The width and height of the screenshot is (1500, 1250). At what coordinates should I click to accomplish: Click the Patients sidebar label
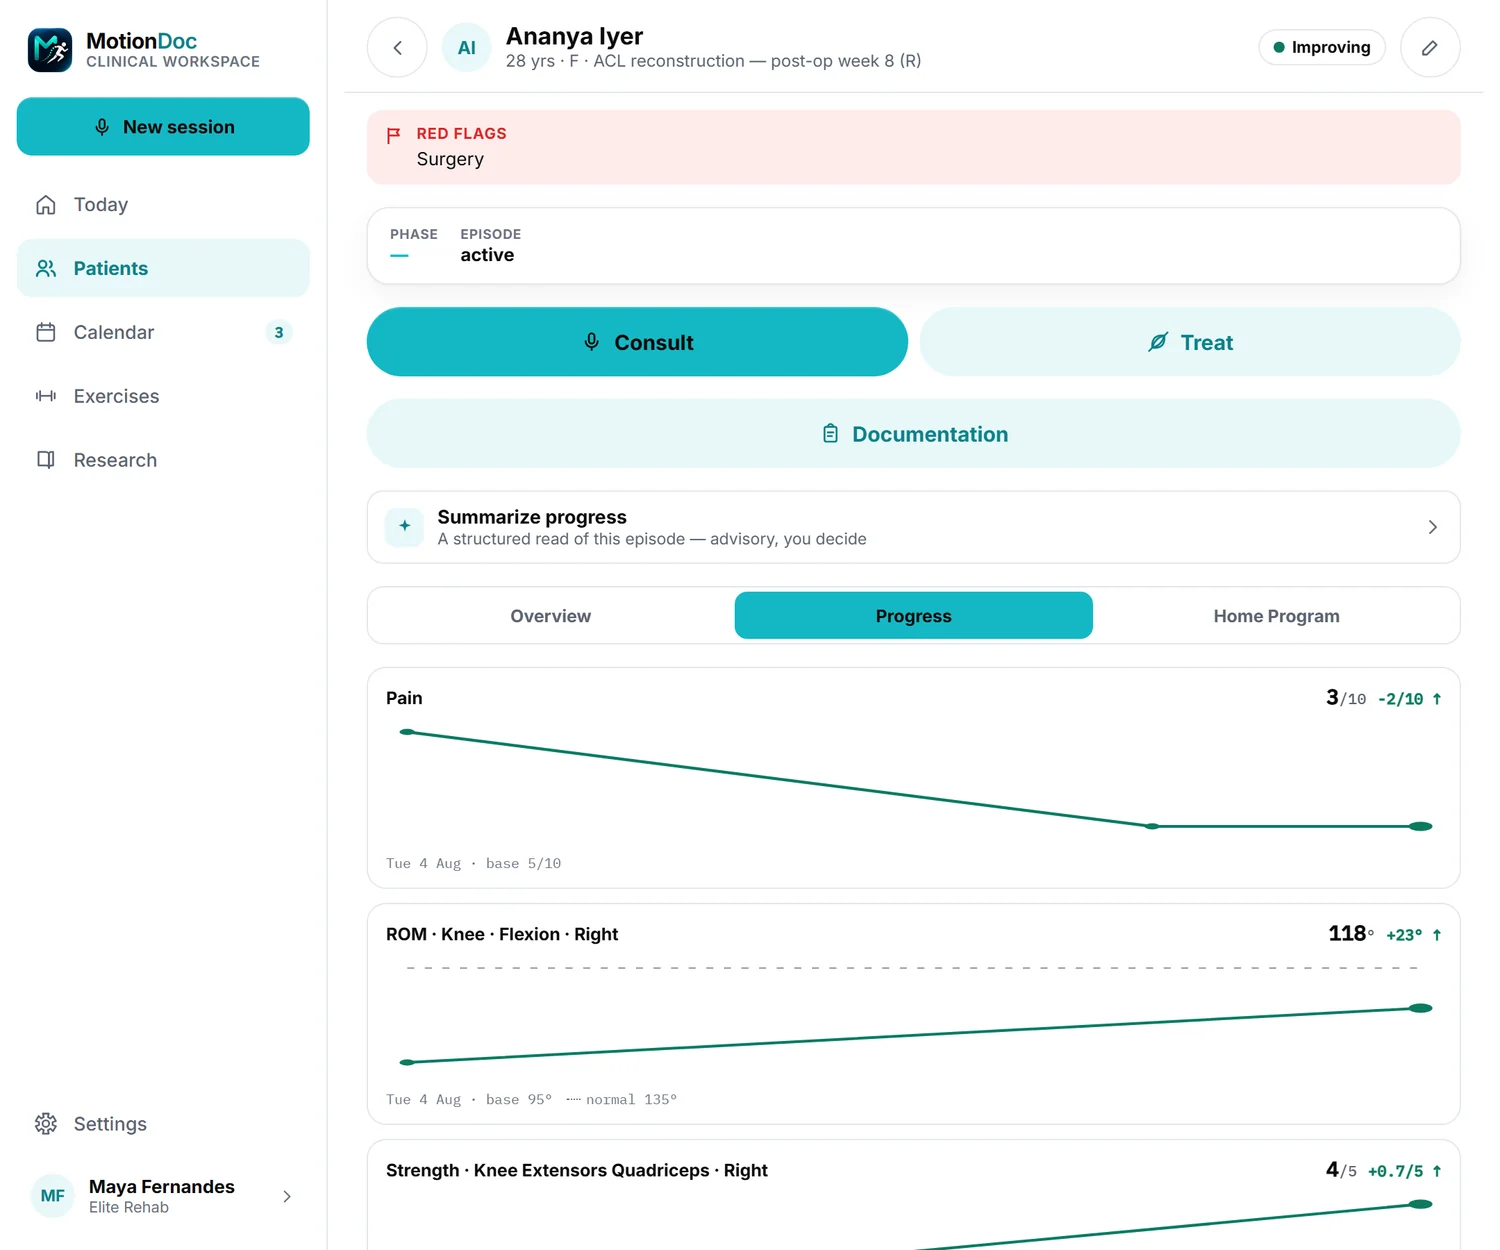point(111,269)
